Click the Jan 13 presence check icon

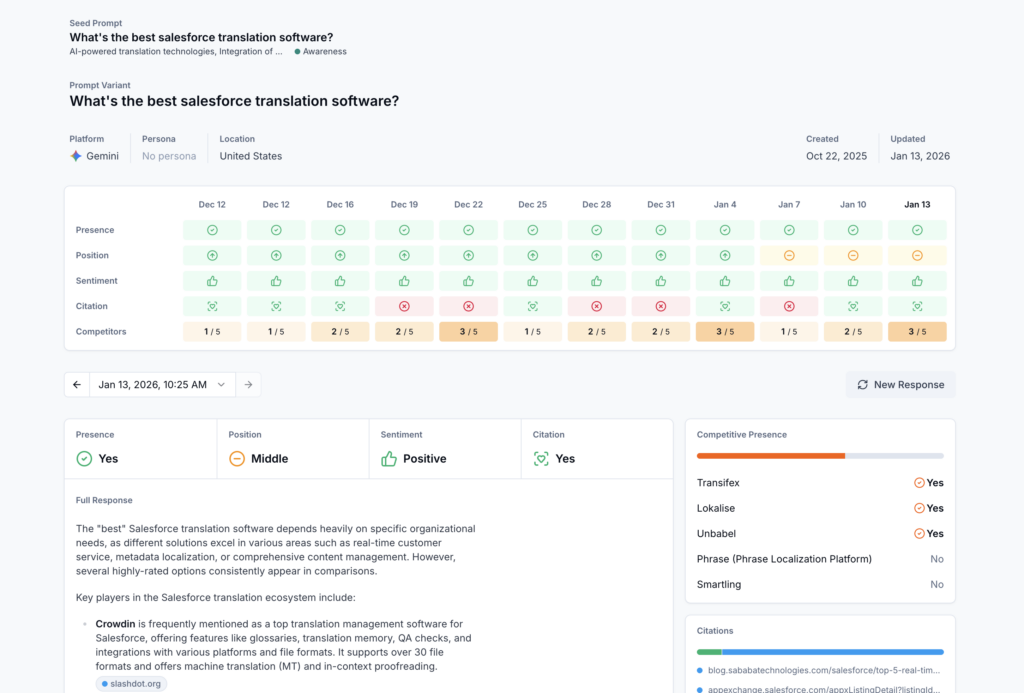(917, 230)
